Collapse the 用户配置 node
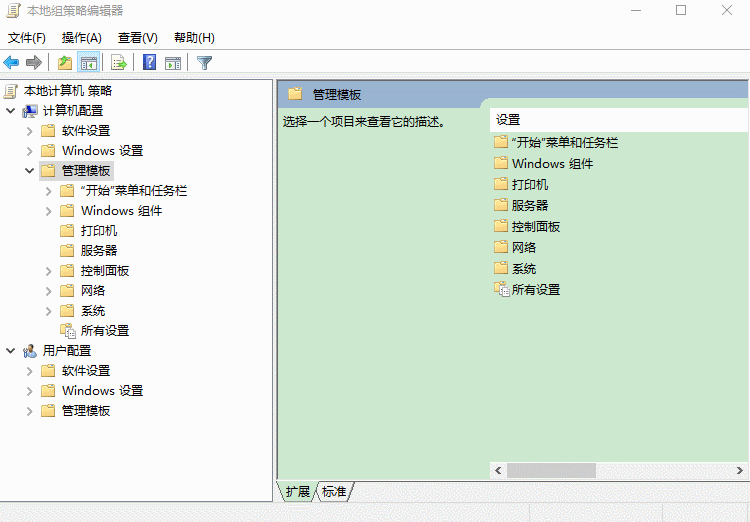 click(x=11, y=351)
